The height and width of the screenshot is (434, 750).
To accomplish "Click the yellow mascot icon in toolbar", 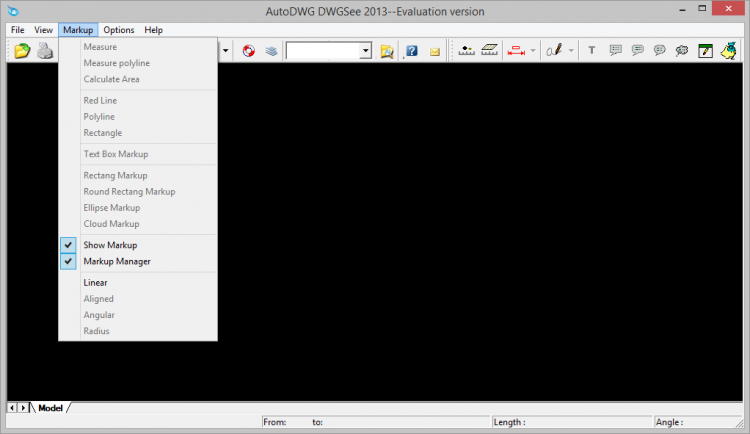I will (729, 51).
